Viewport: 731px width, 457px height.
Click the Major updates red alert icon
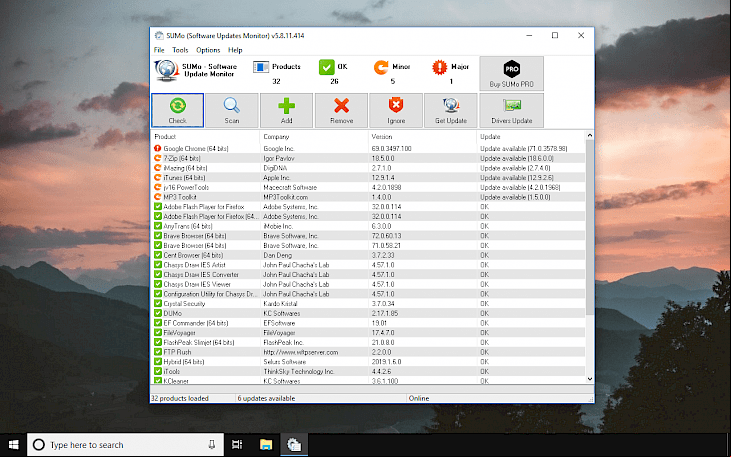point(439,67)
